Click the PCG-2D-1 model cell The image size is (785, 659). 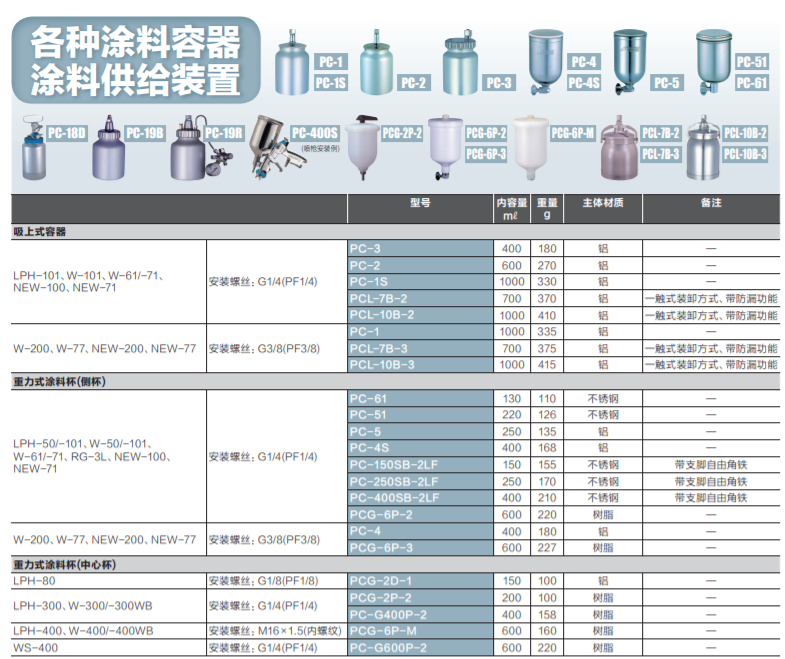point(420,581)
